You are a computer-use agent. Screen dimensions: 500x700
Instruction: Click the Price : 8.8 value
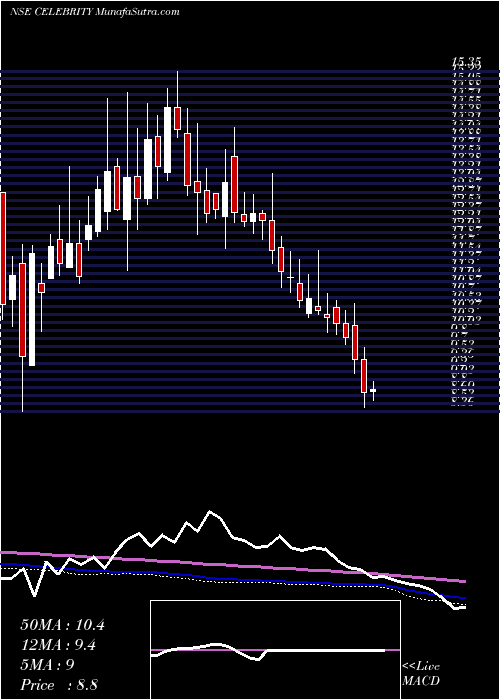click(59, 685)
